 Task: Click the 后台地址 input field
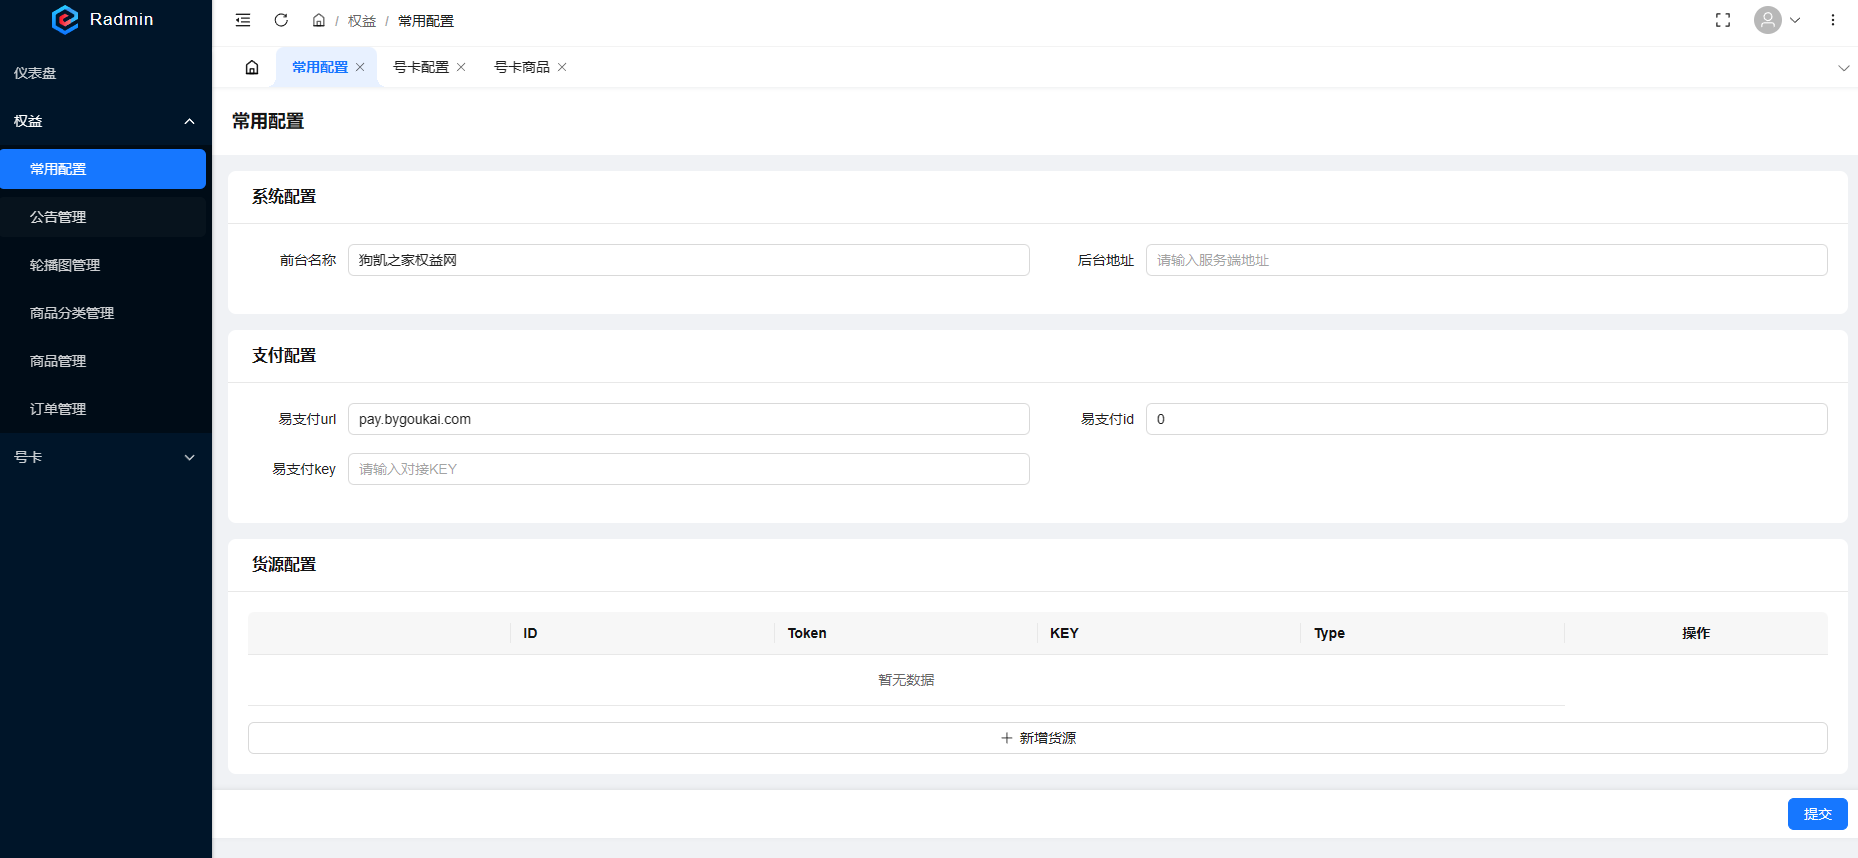coord(1486,260)
